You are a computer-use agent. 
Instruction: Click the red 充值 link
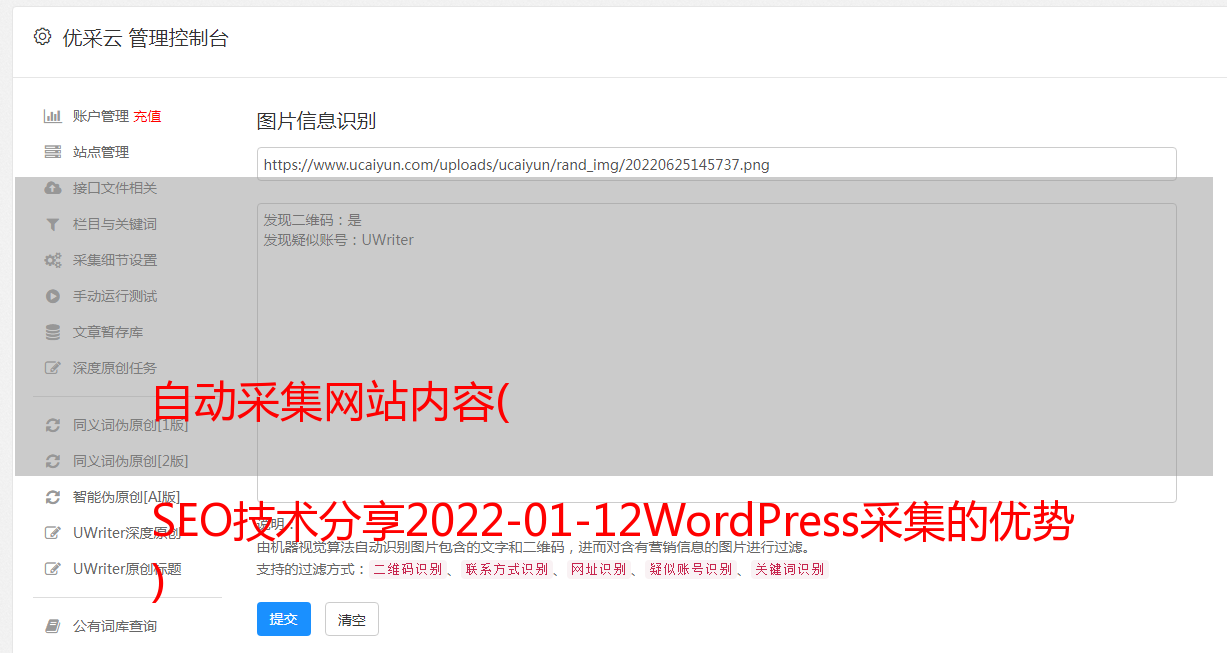(x=147, y=116)
